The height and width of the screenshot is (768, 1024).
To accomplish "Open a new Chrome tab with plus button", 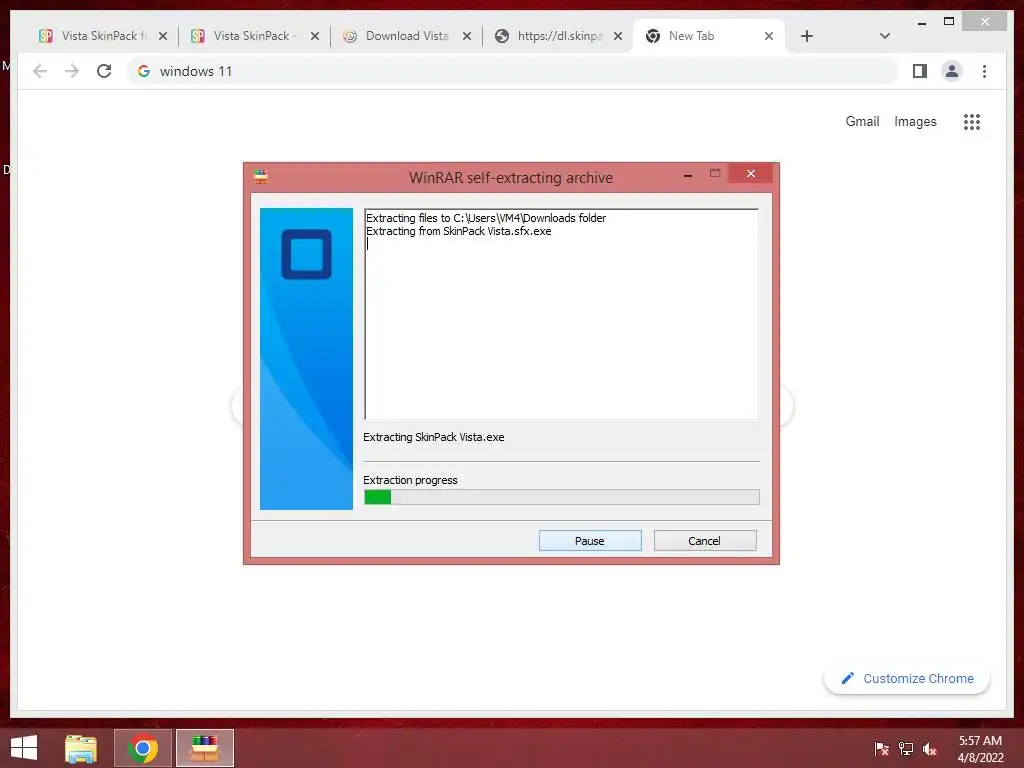I will coord(807,36).
